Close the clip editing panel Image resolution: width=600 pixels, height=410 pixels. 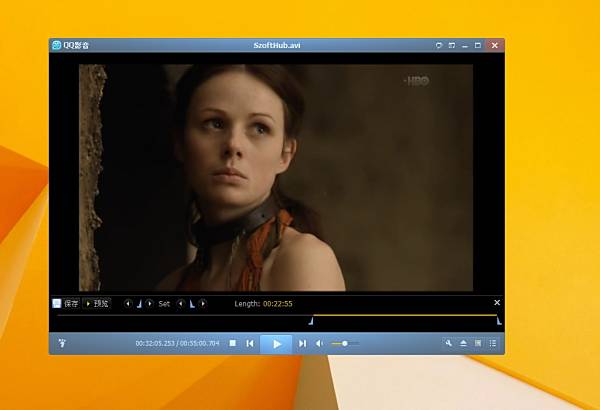[497, 302]
